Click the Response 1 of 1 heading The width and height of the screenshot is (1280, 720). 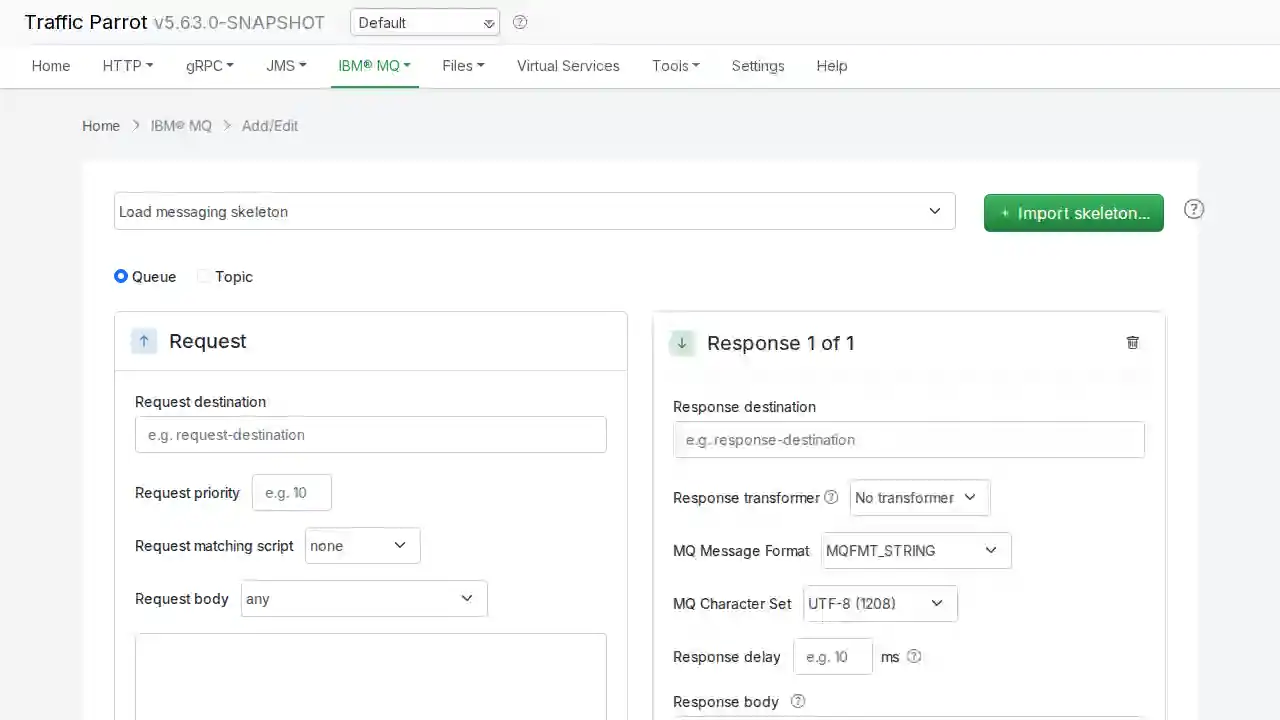tap(781, 343)
